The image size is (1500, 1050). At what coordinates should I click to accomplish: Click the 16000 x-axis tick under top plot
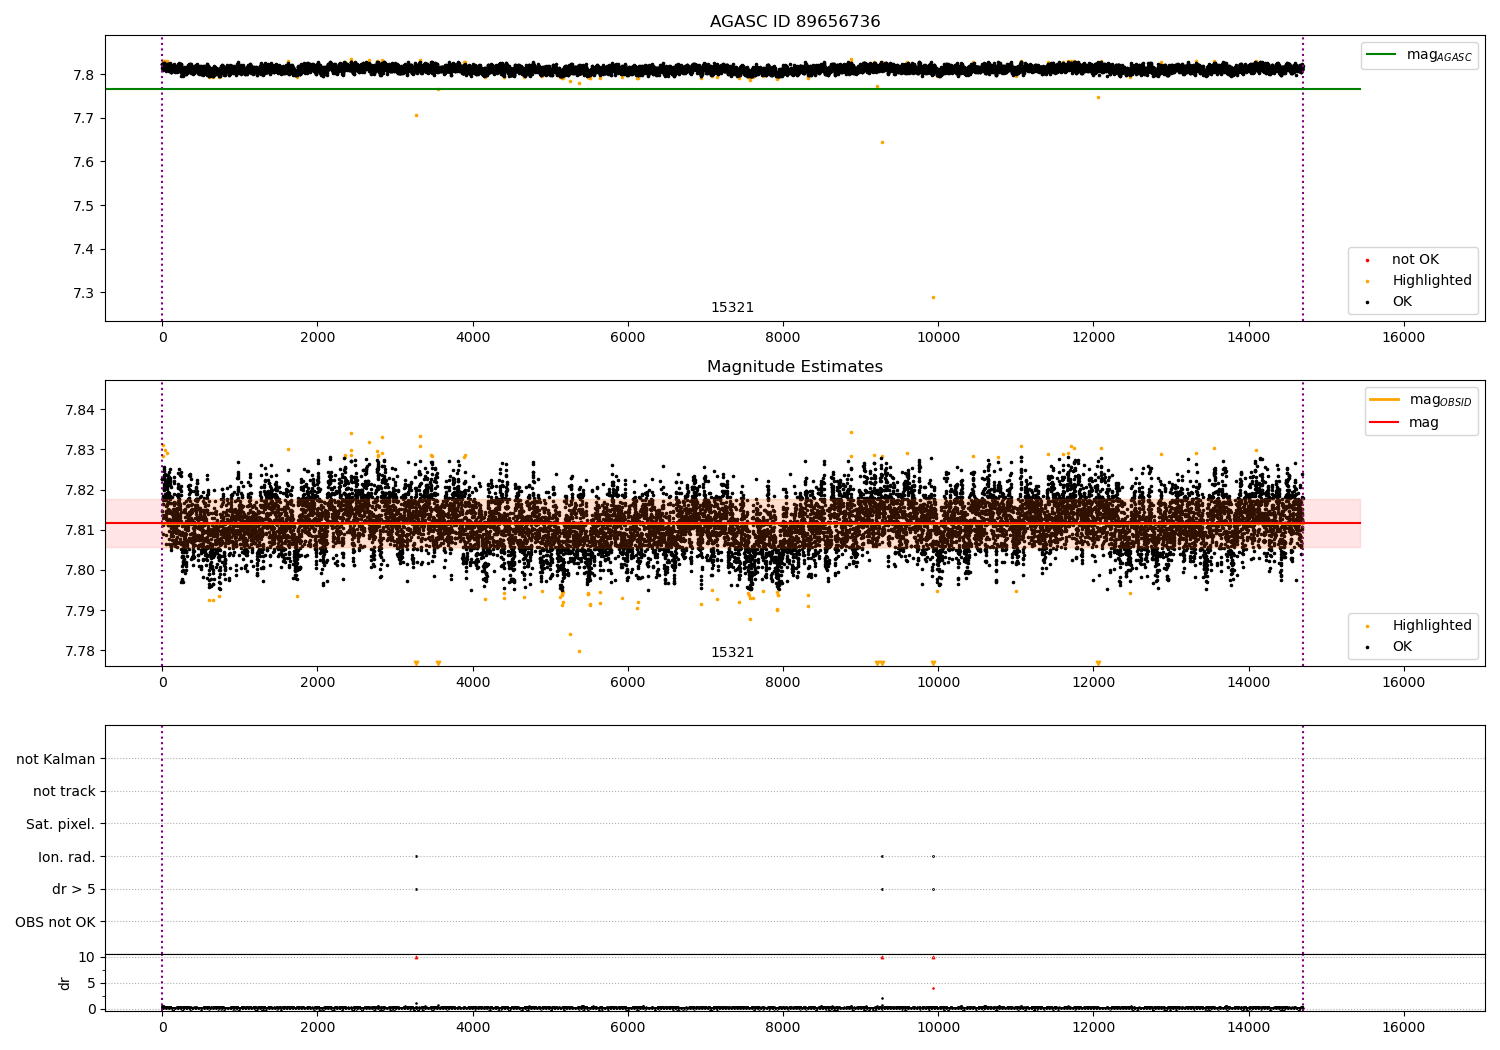pos(1403,338)
